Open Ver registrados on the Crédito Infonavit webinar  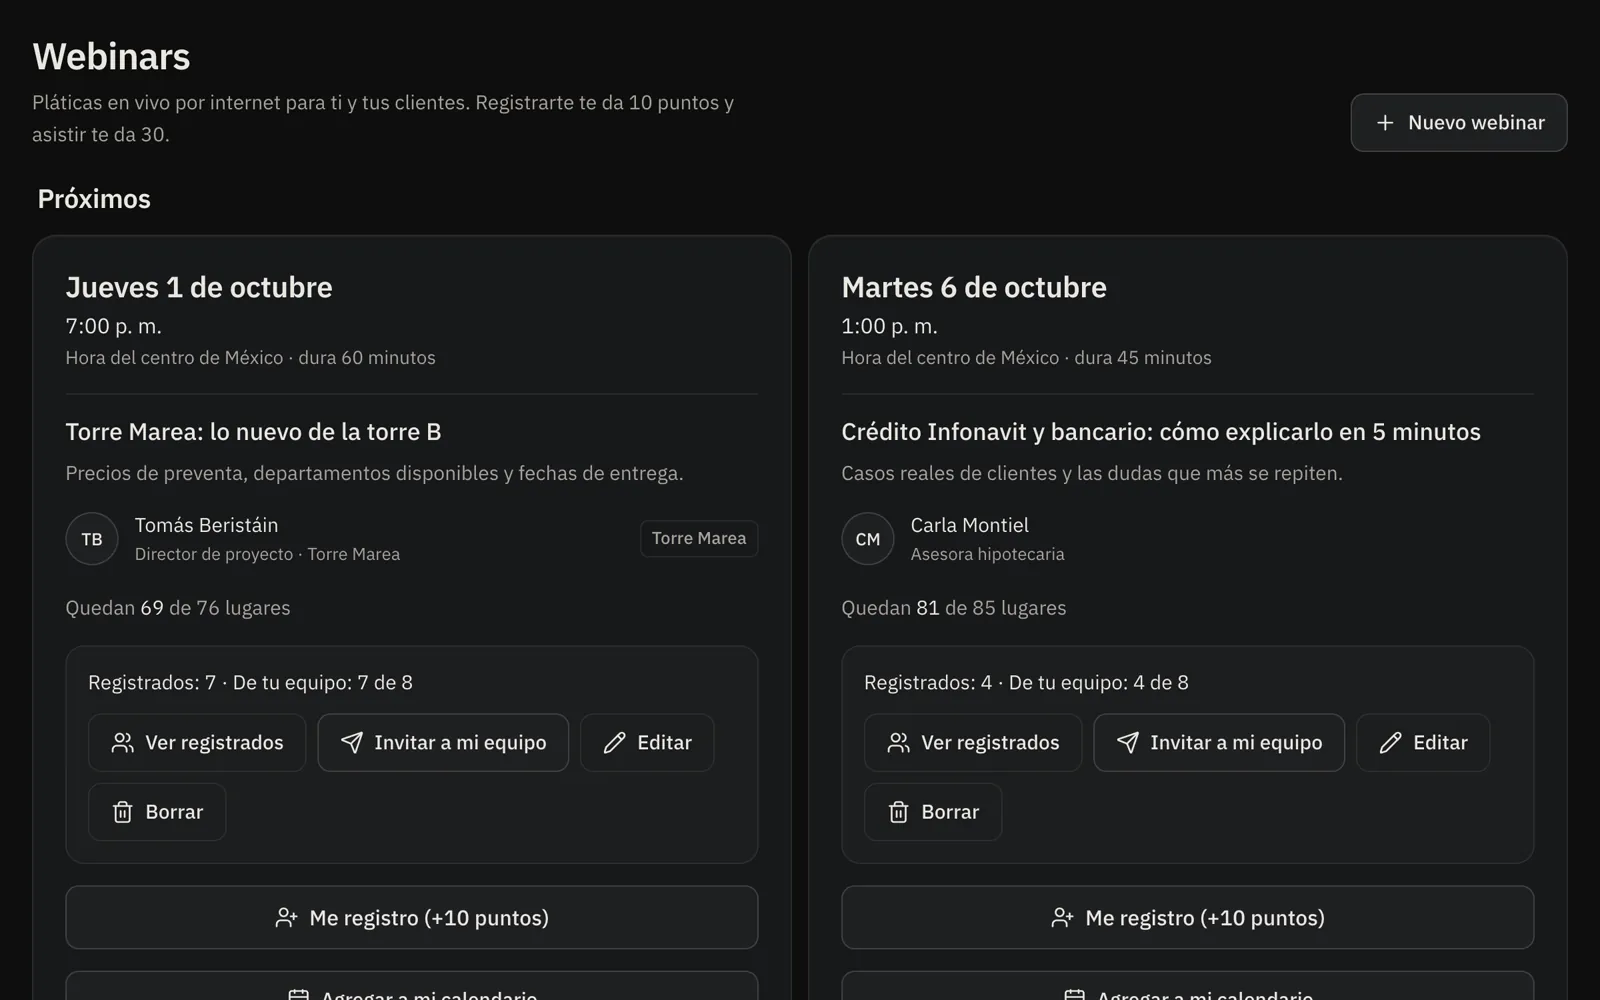point(973,743)
